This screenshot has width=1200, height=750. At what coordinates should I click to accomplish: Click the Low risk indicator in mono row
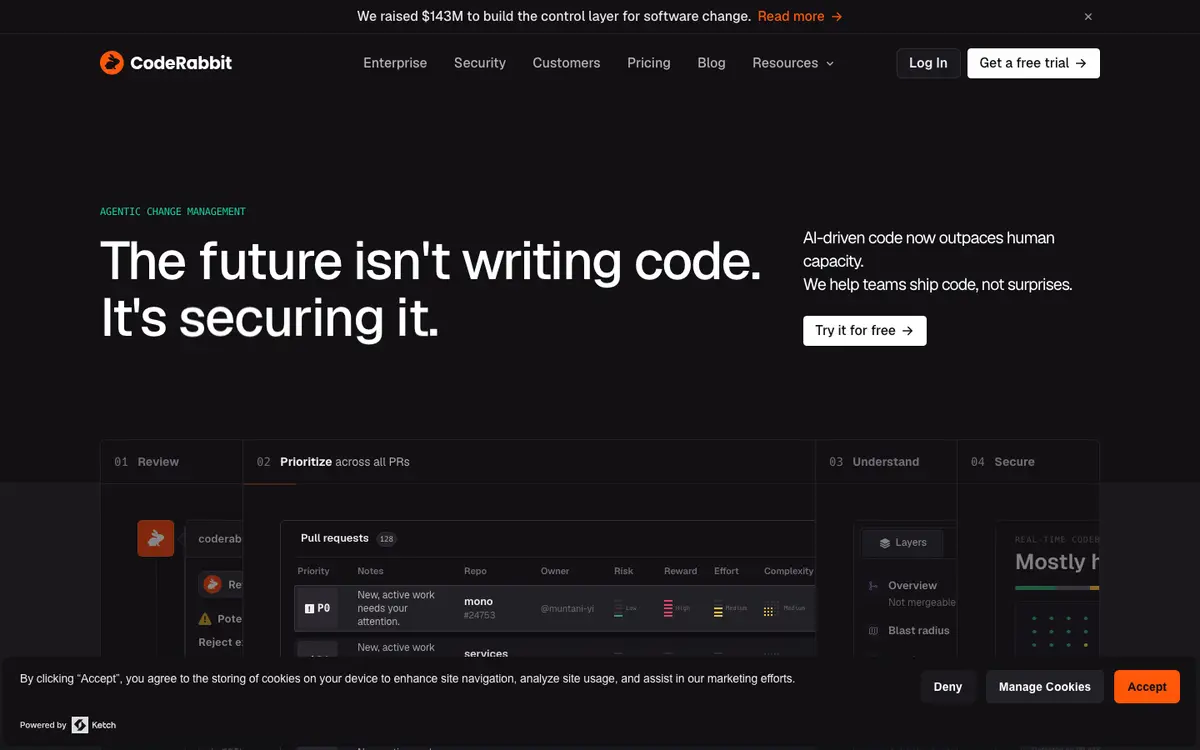[625, 608]
